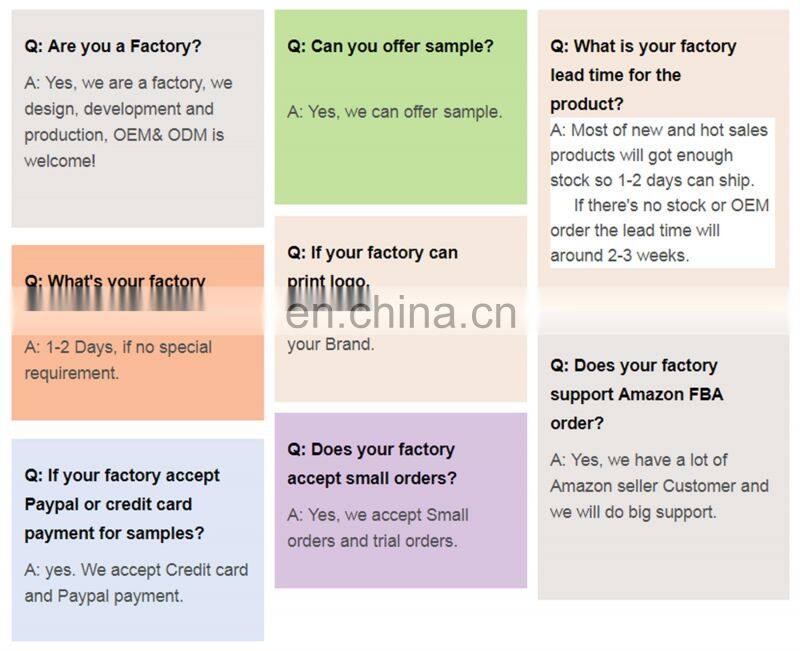Viewport: 800px width, 651px height.
Task: Click the partially hidden "What's your factory" question
Action: click(115, 282)
